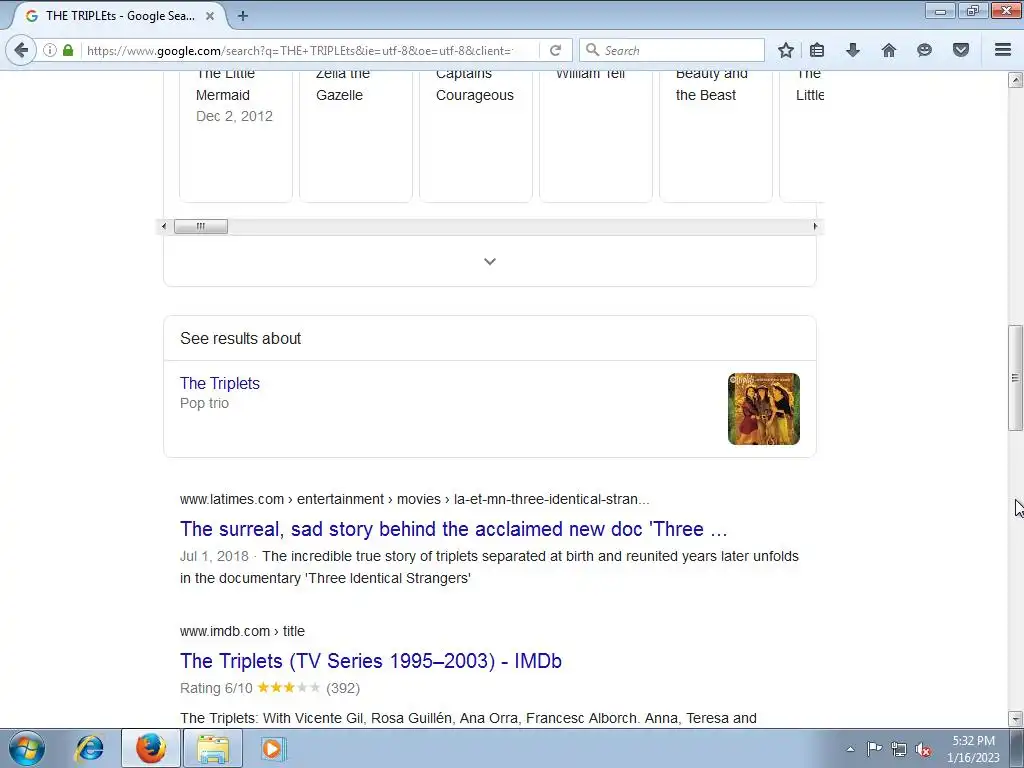Image resolution: width=1024 pixels, height=768 pixels.
Task: Open The Triplets TV Series IMDb result
Action: point(370,661)
